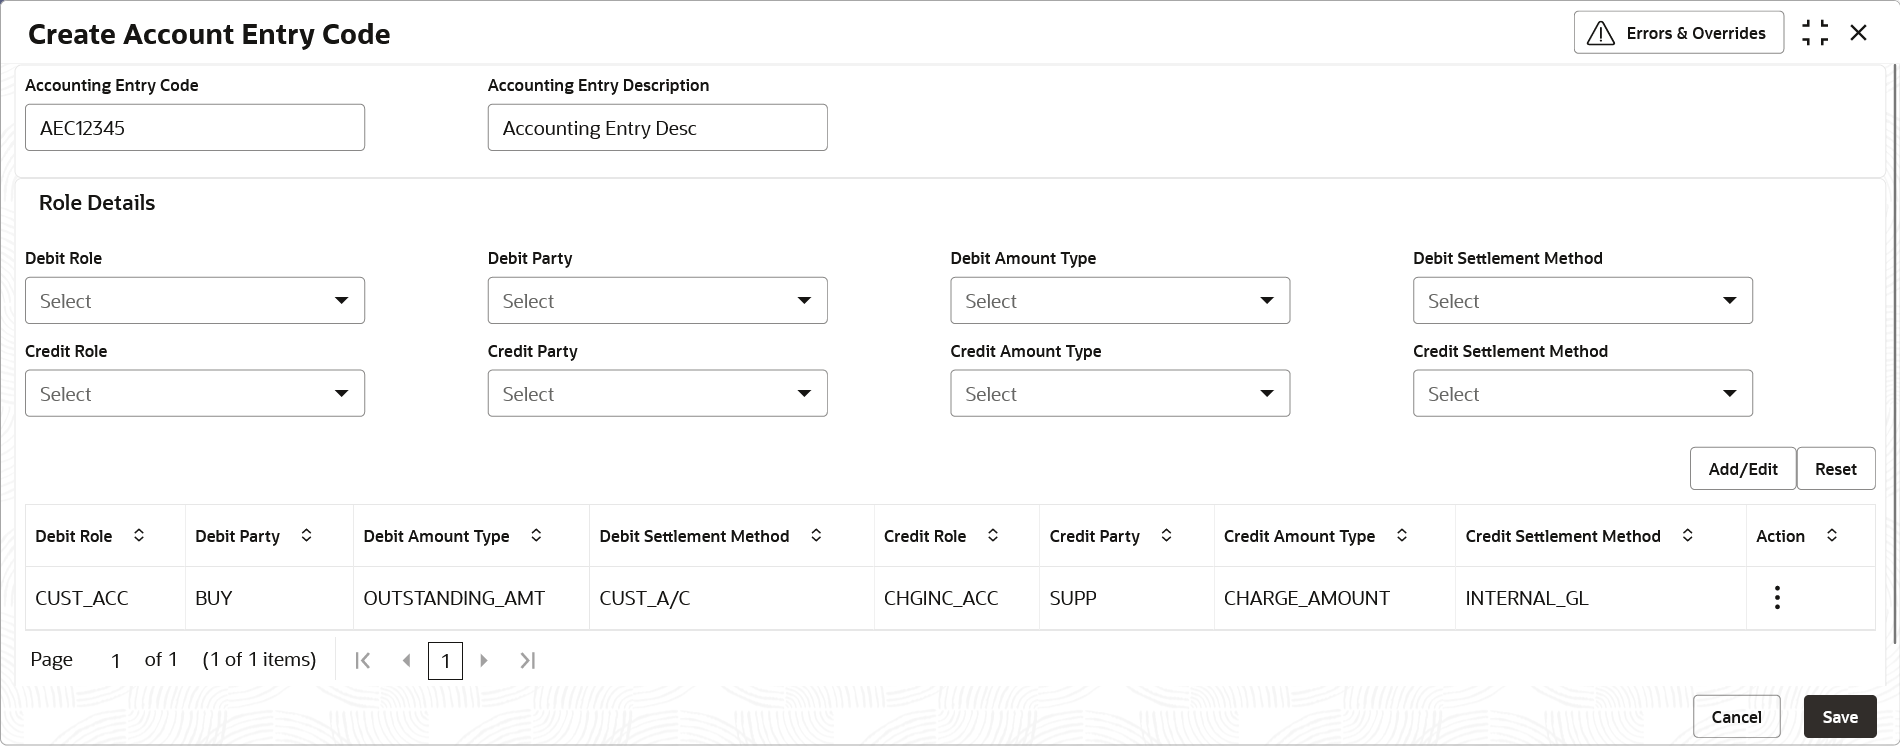
Task: Open the Credit Party dropdown
Action: [x=657, y=393]
